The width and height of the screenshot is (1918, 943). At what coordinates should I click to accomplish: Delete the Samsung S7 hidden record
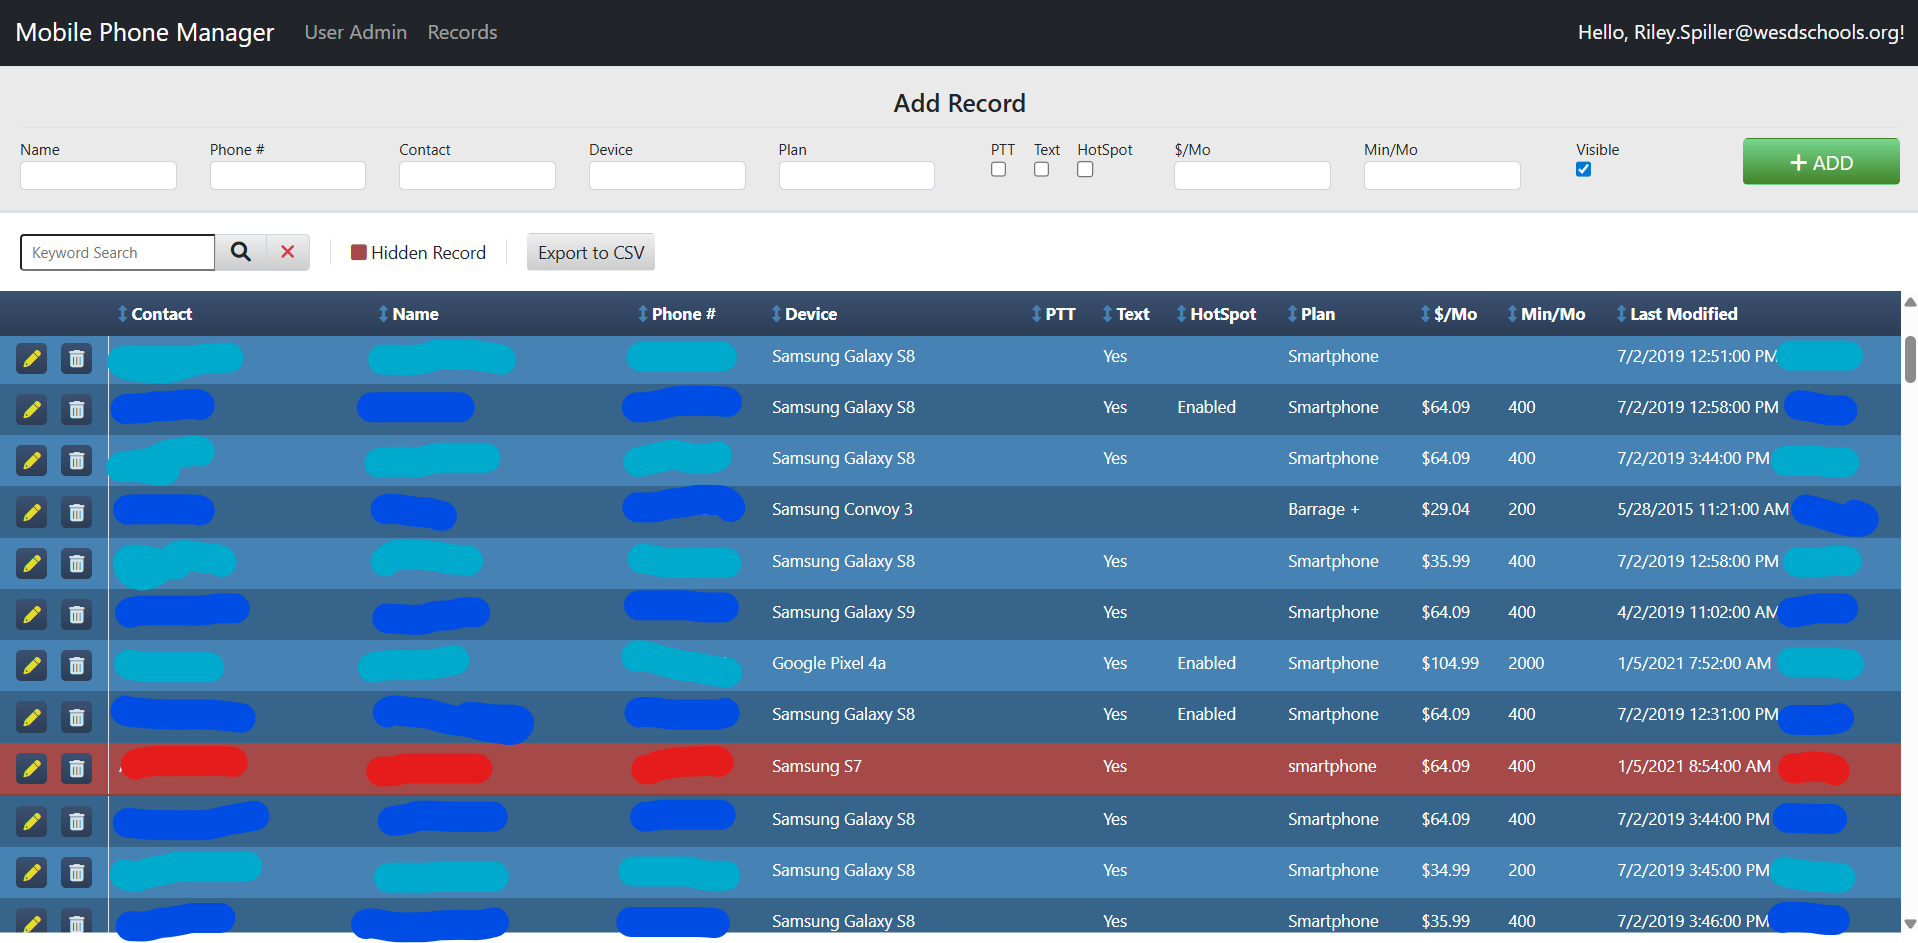[x=76, y=768]
